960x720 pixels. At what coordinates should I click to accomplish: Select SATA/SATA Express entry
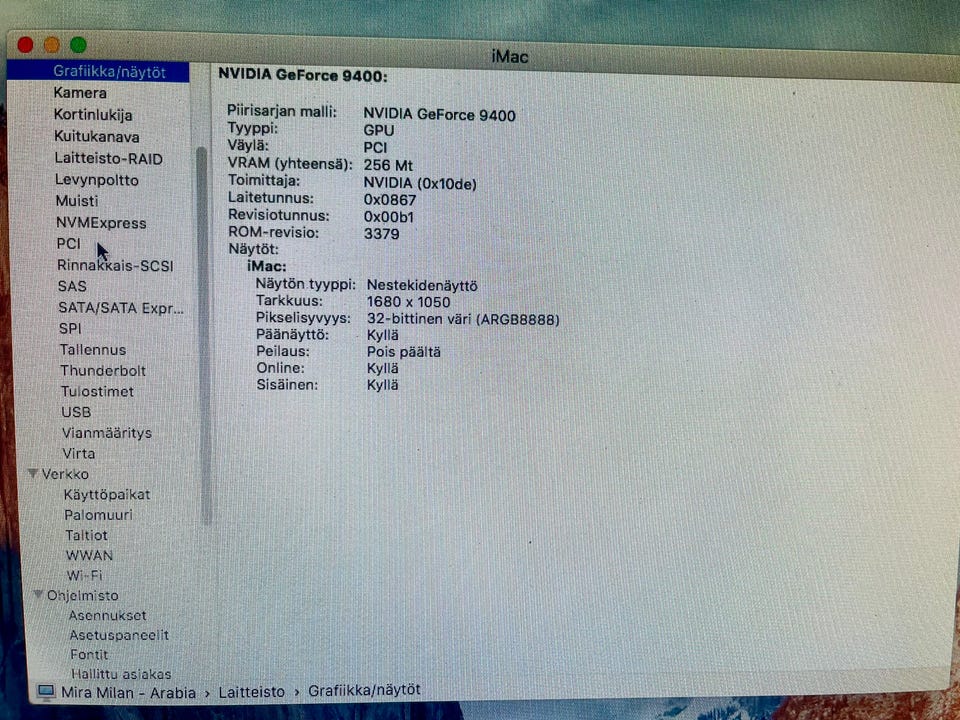(x=121, y=308)
